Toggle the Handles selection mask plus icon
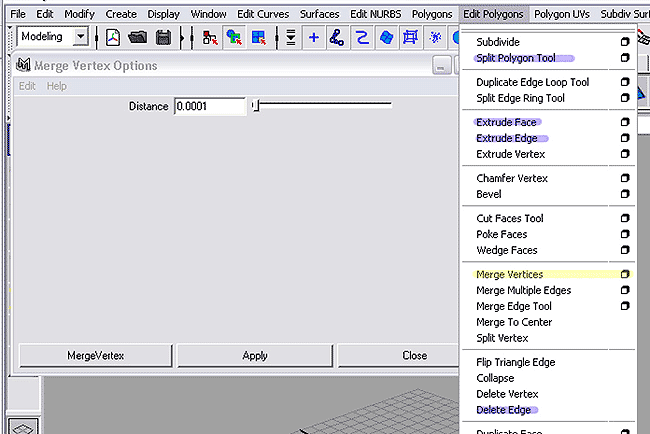The height and width of the screenshot is (434, 650). coord(314,38)
